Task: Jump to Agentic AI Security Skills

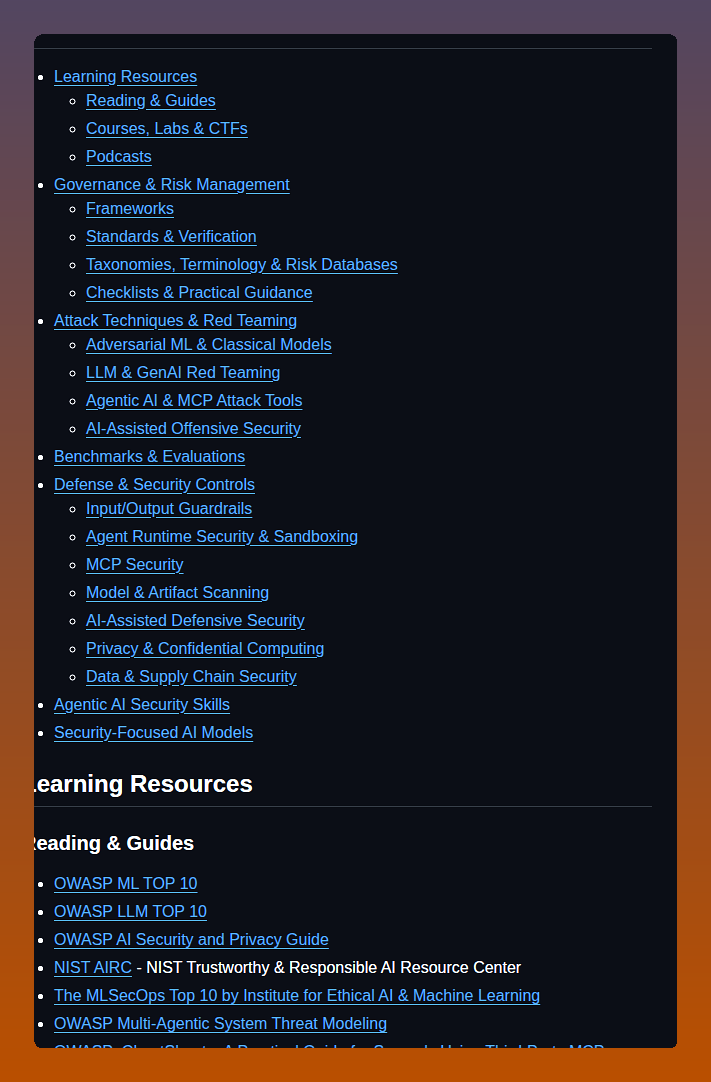Action: click(x=142, y=705)
